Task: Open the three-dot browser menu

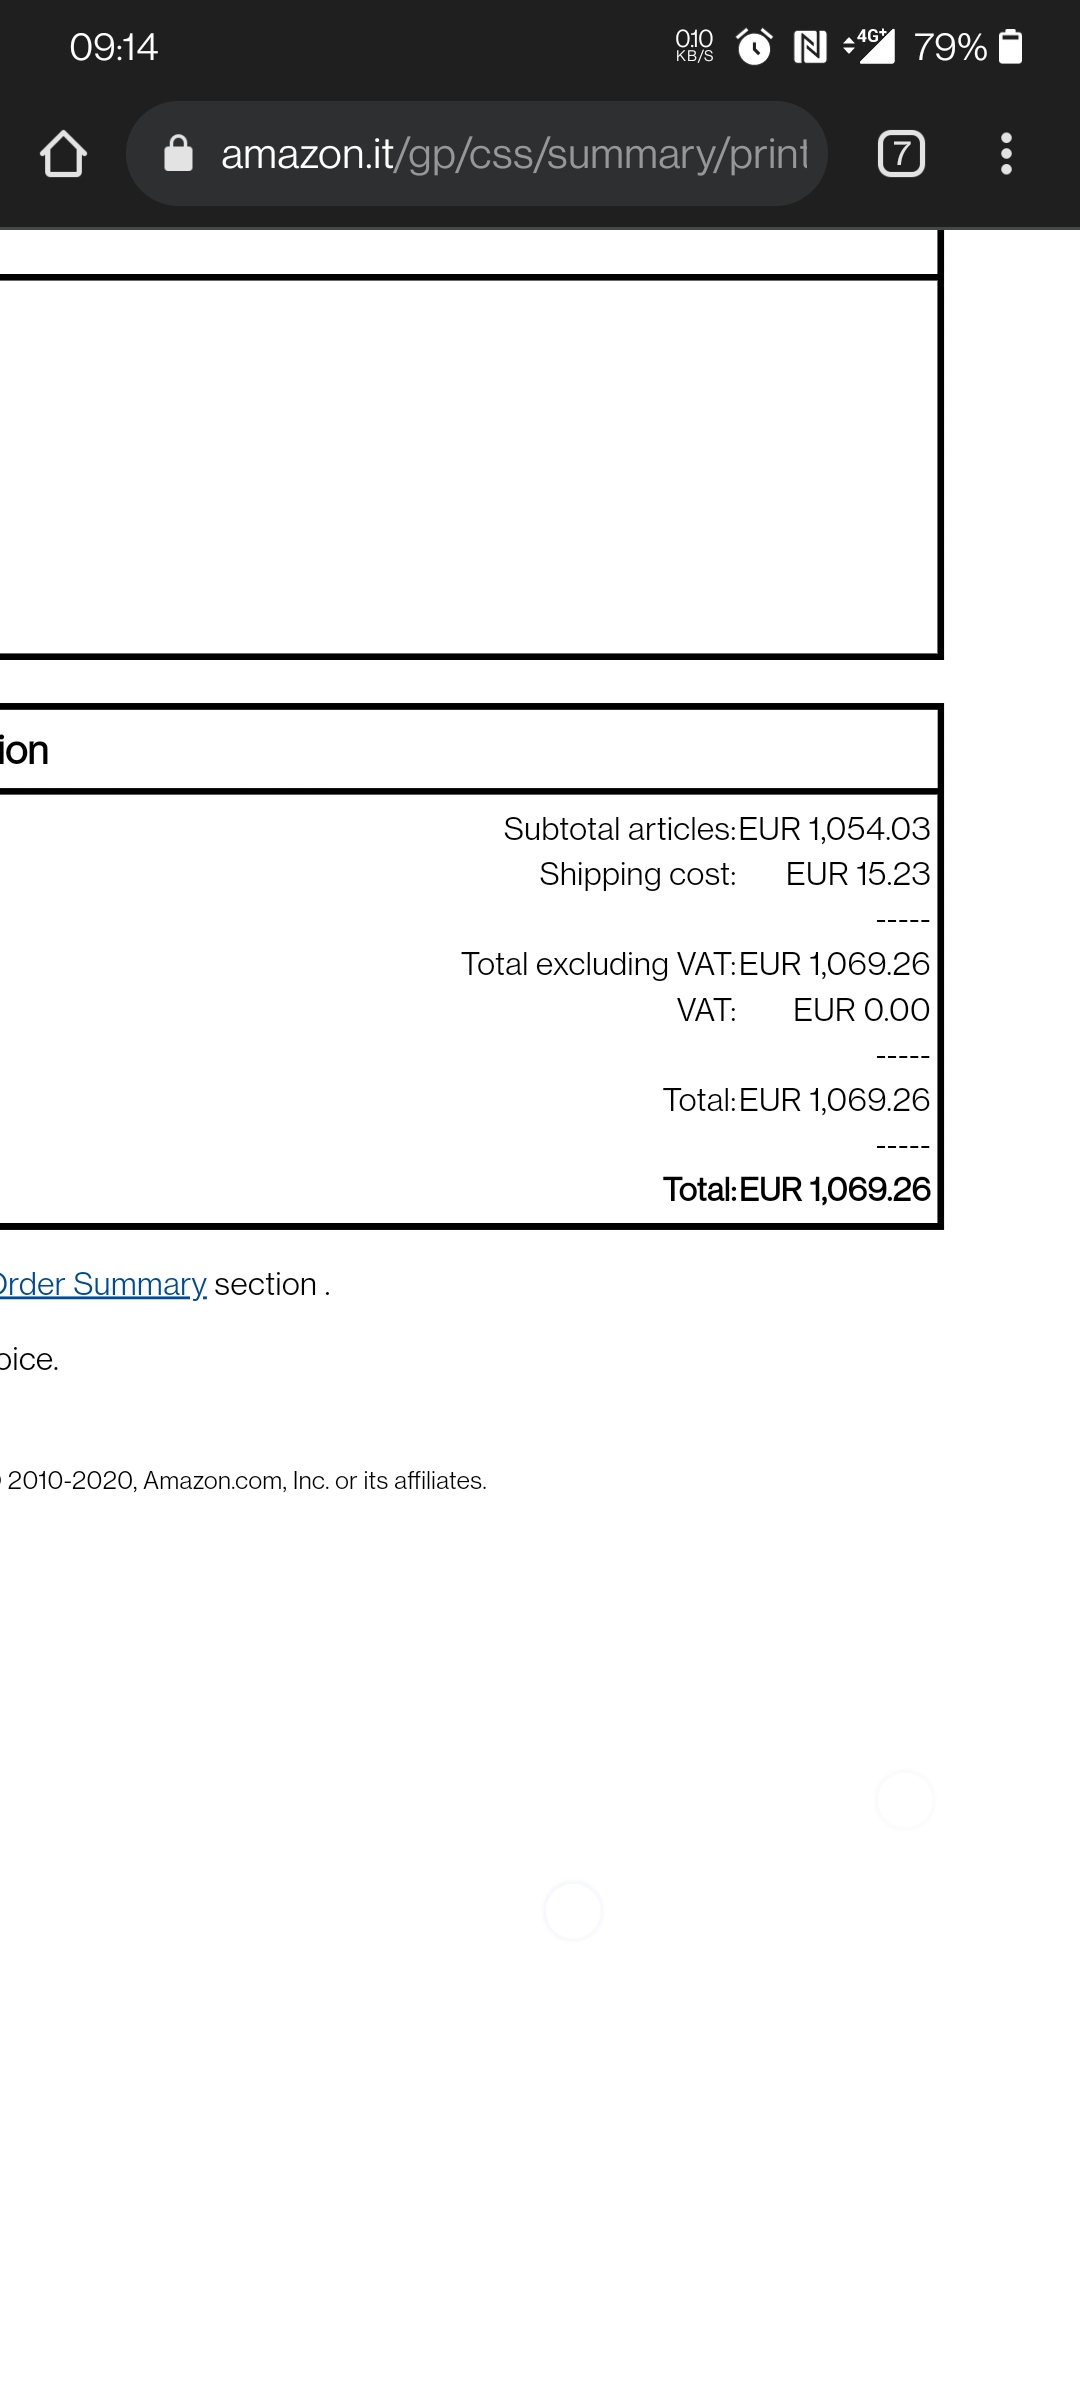Action: click(1006, 154)
